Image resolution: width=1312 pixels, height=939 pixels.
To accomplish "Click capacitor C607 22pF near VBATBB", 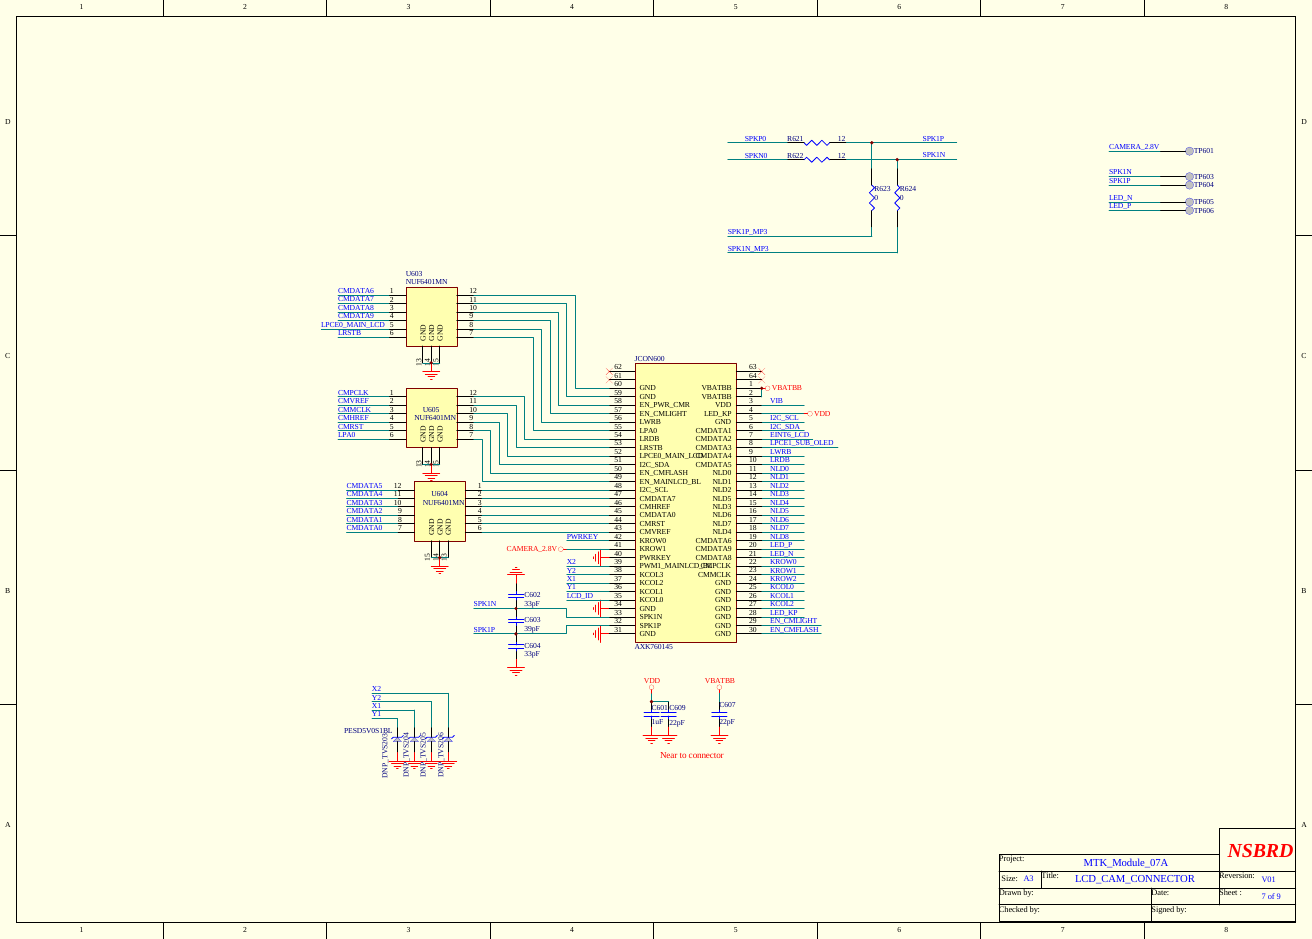I will pyautogui.click(x=718, y=716).
